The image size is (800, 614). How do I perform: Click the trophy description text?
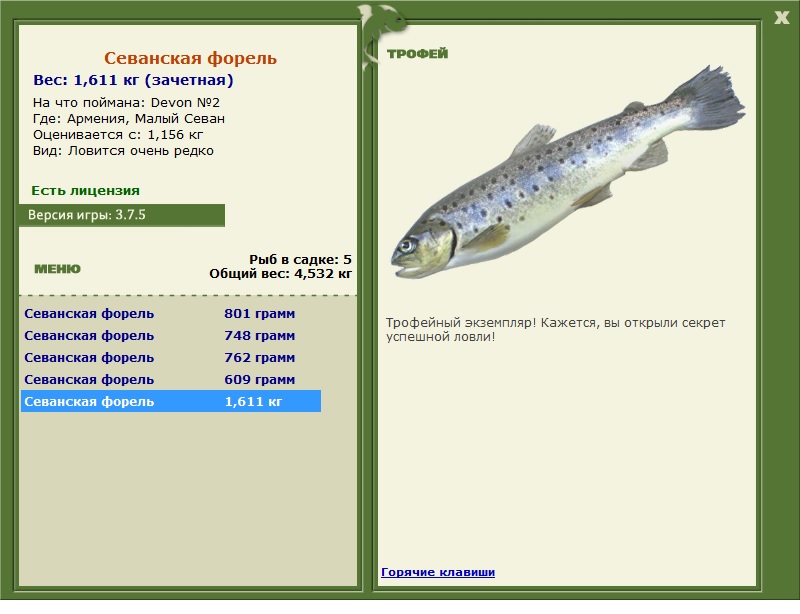coord(555,330)
